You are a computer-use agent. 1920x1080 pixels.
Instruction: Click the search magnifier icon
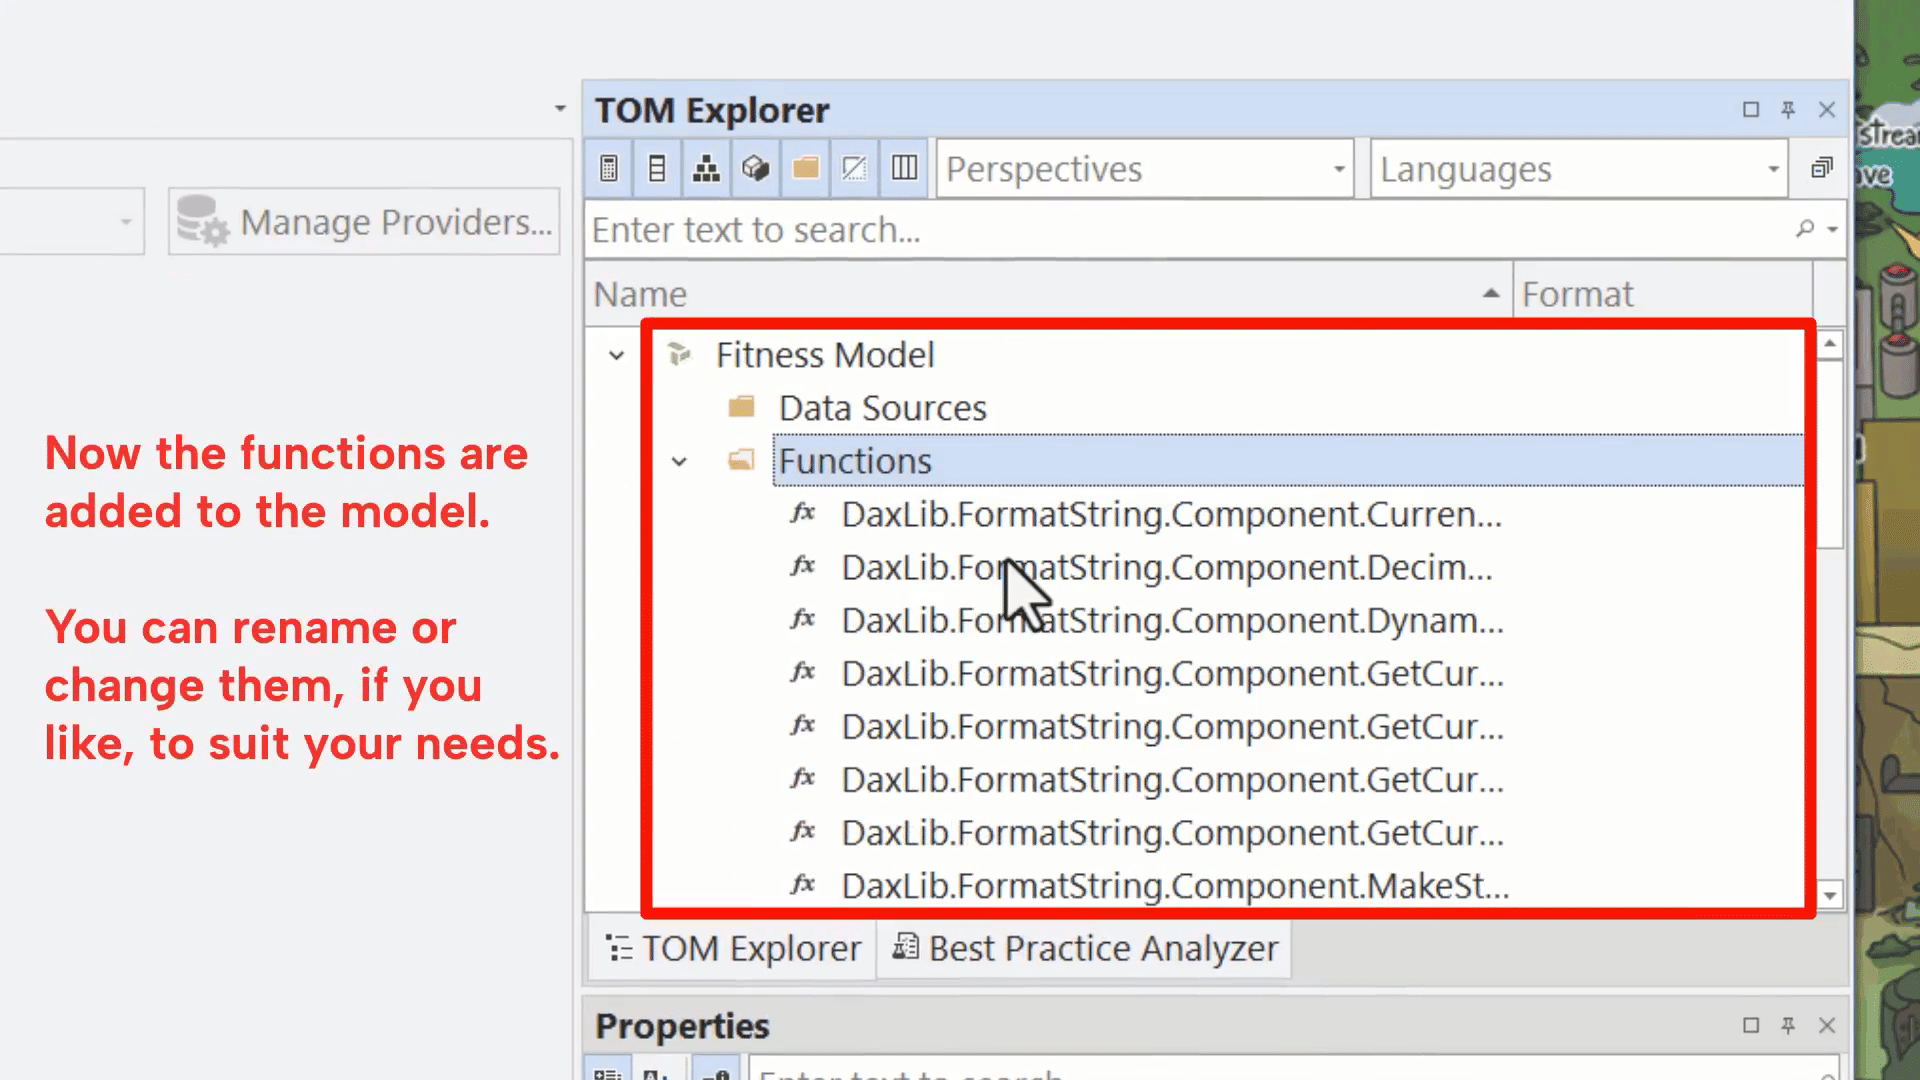[x=1805, y=229]
